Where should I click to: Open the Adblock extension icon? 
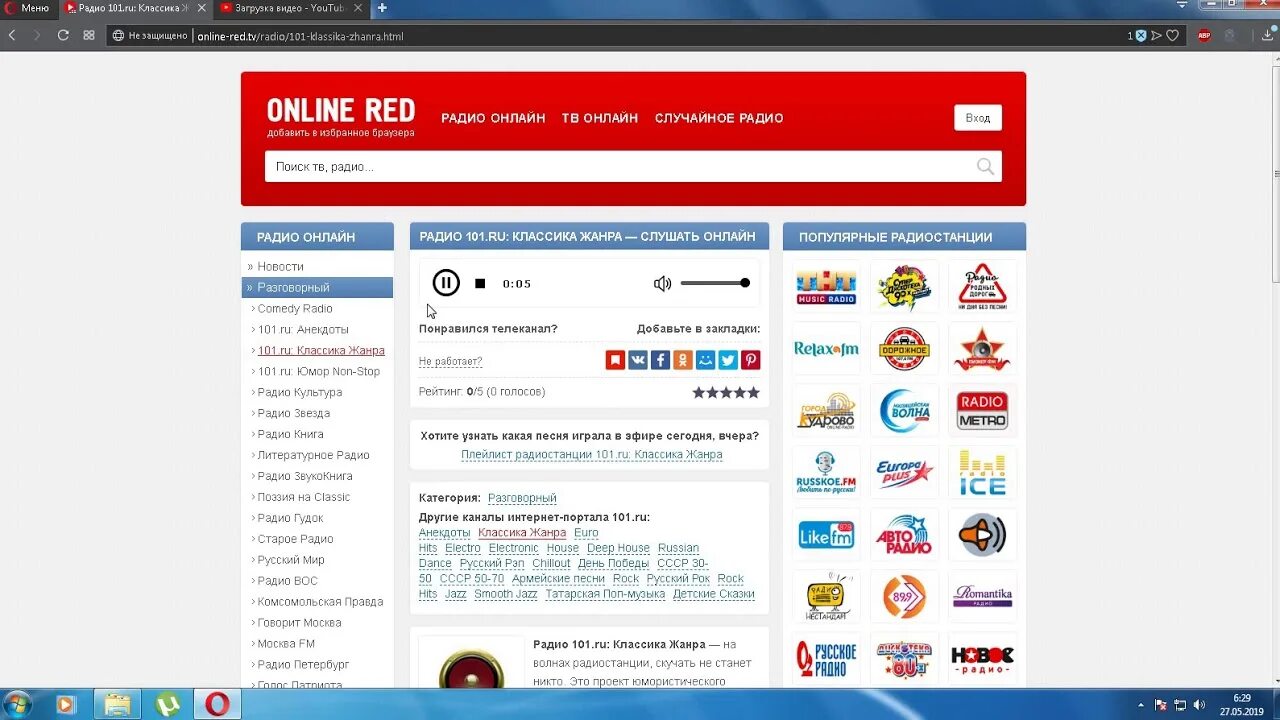[x=1204, y=35]
